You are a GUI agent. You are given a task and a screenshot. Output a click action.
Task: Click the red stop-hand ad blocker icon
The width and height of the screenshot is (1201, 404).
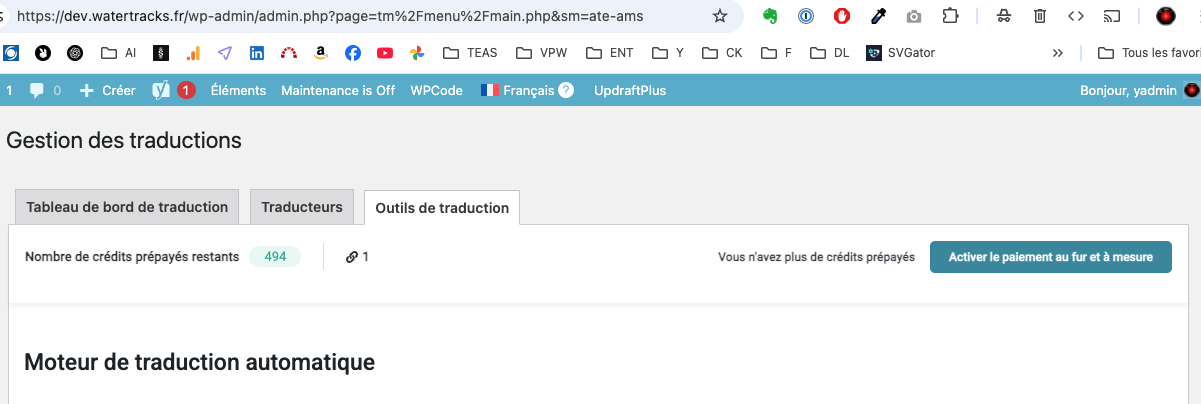842,16
